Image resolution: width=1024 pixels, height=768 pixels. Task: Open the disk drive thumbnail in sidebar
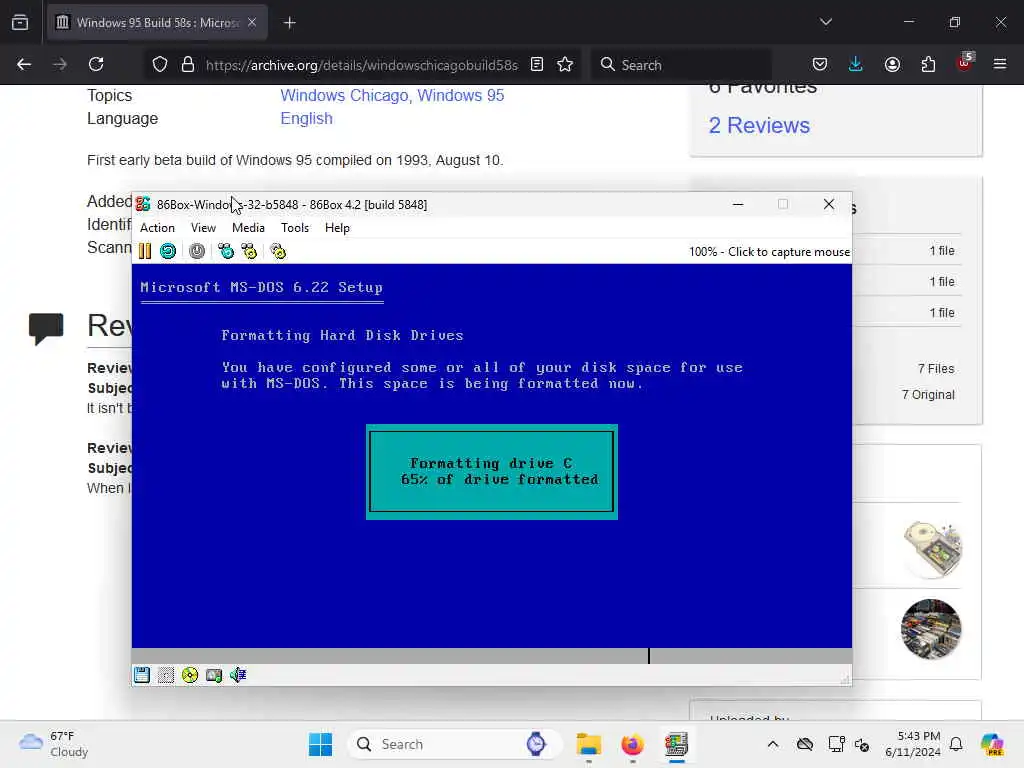pos(932,549)
